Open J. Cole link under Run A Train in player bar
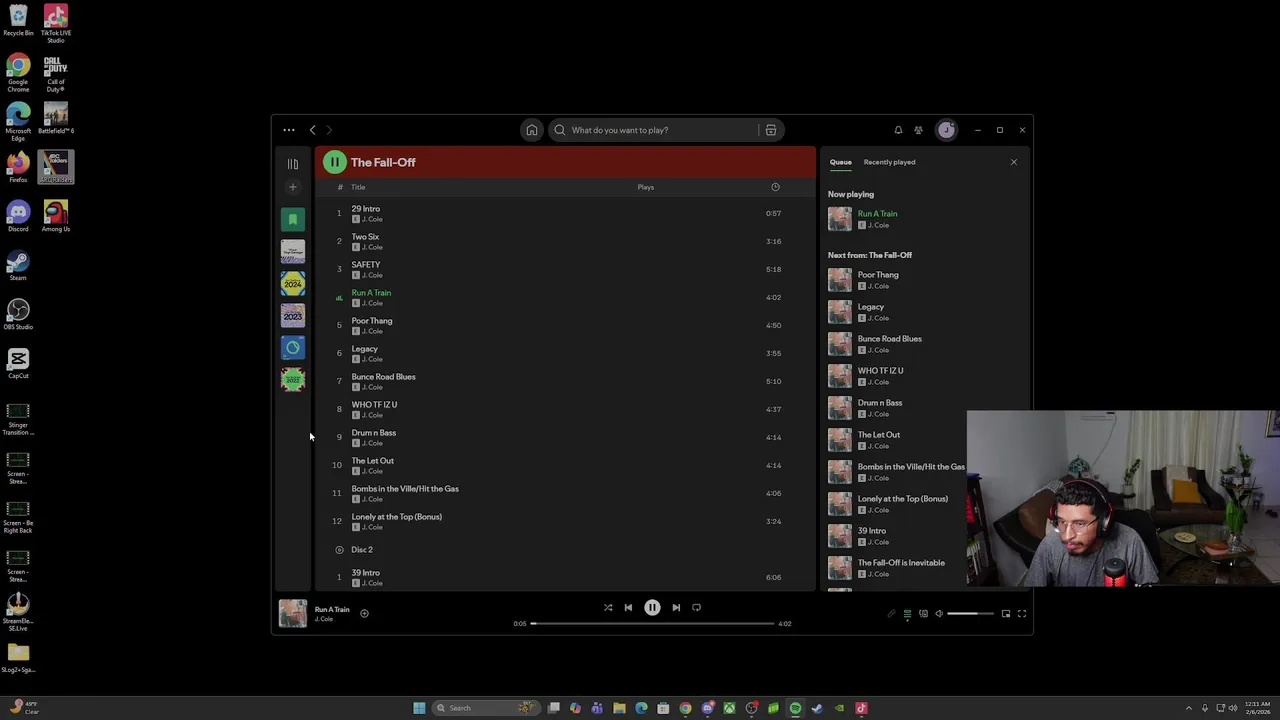Screen dimensions: 1280x720 324,619
